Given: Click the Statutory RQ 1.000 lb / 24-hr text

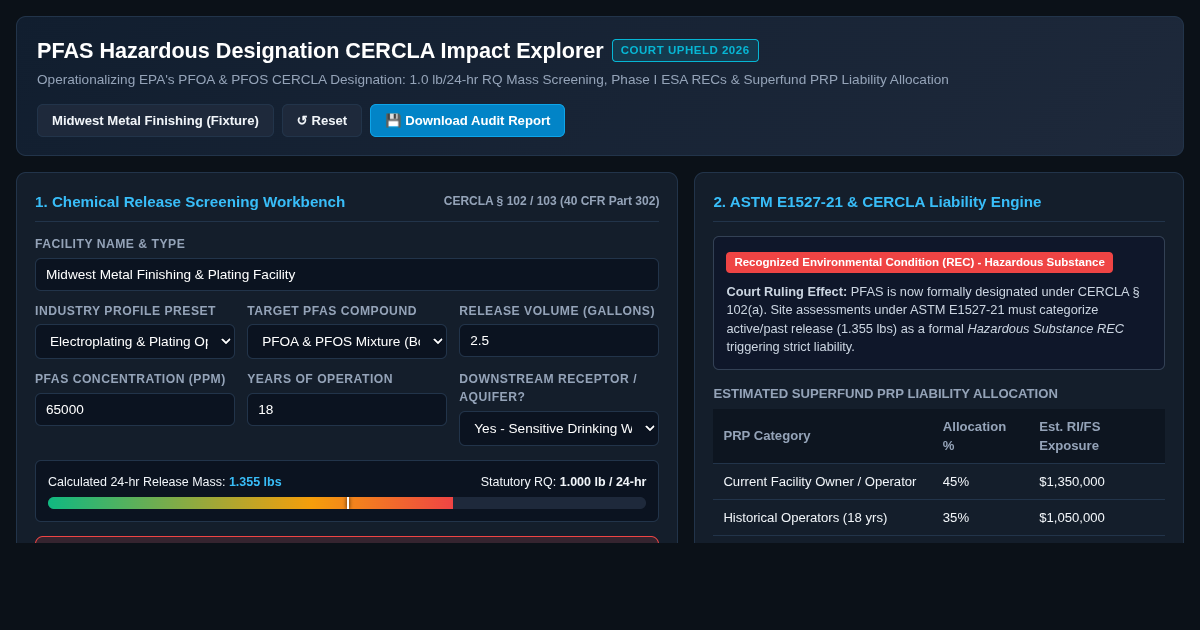Looking at the screenshot, I should [x=563, y=482].
